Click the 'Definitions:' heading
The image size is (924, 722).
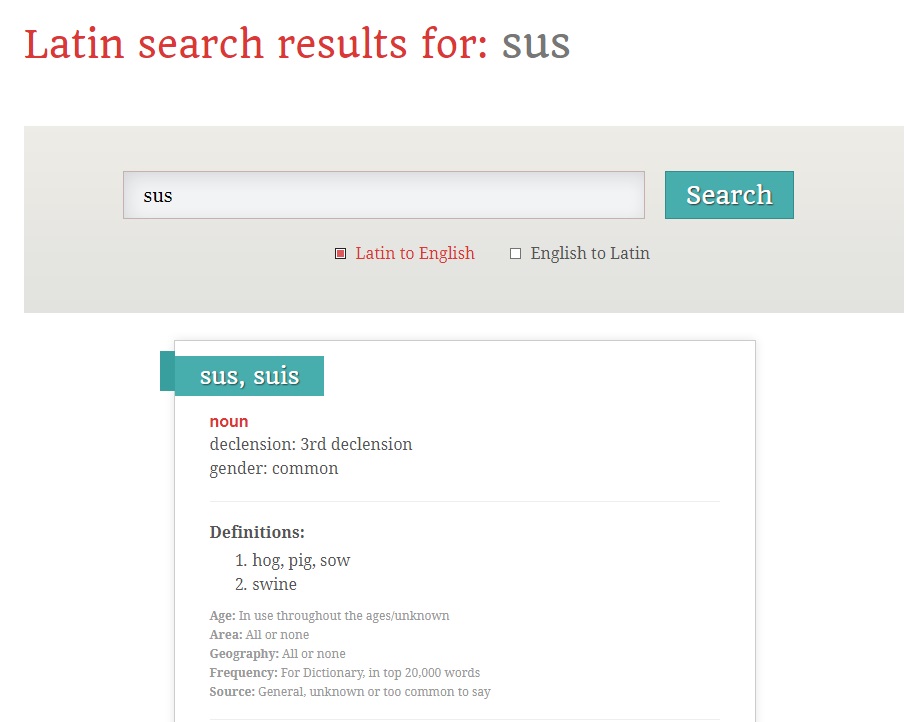click(257, 532)
